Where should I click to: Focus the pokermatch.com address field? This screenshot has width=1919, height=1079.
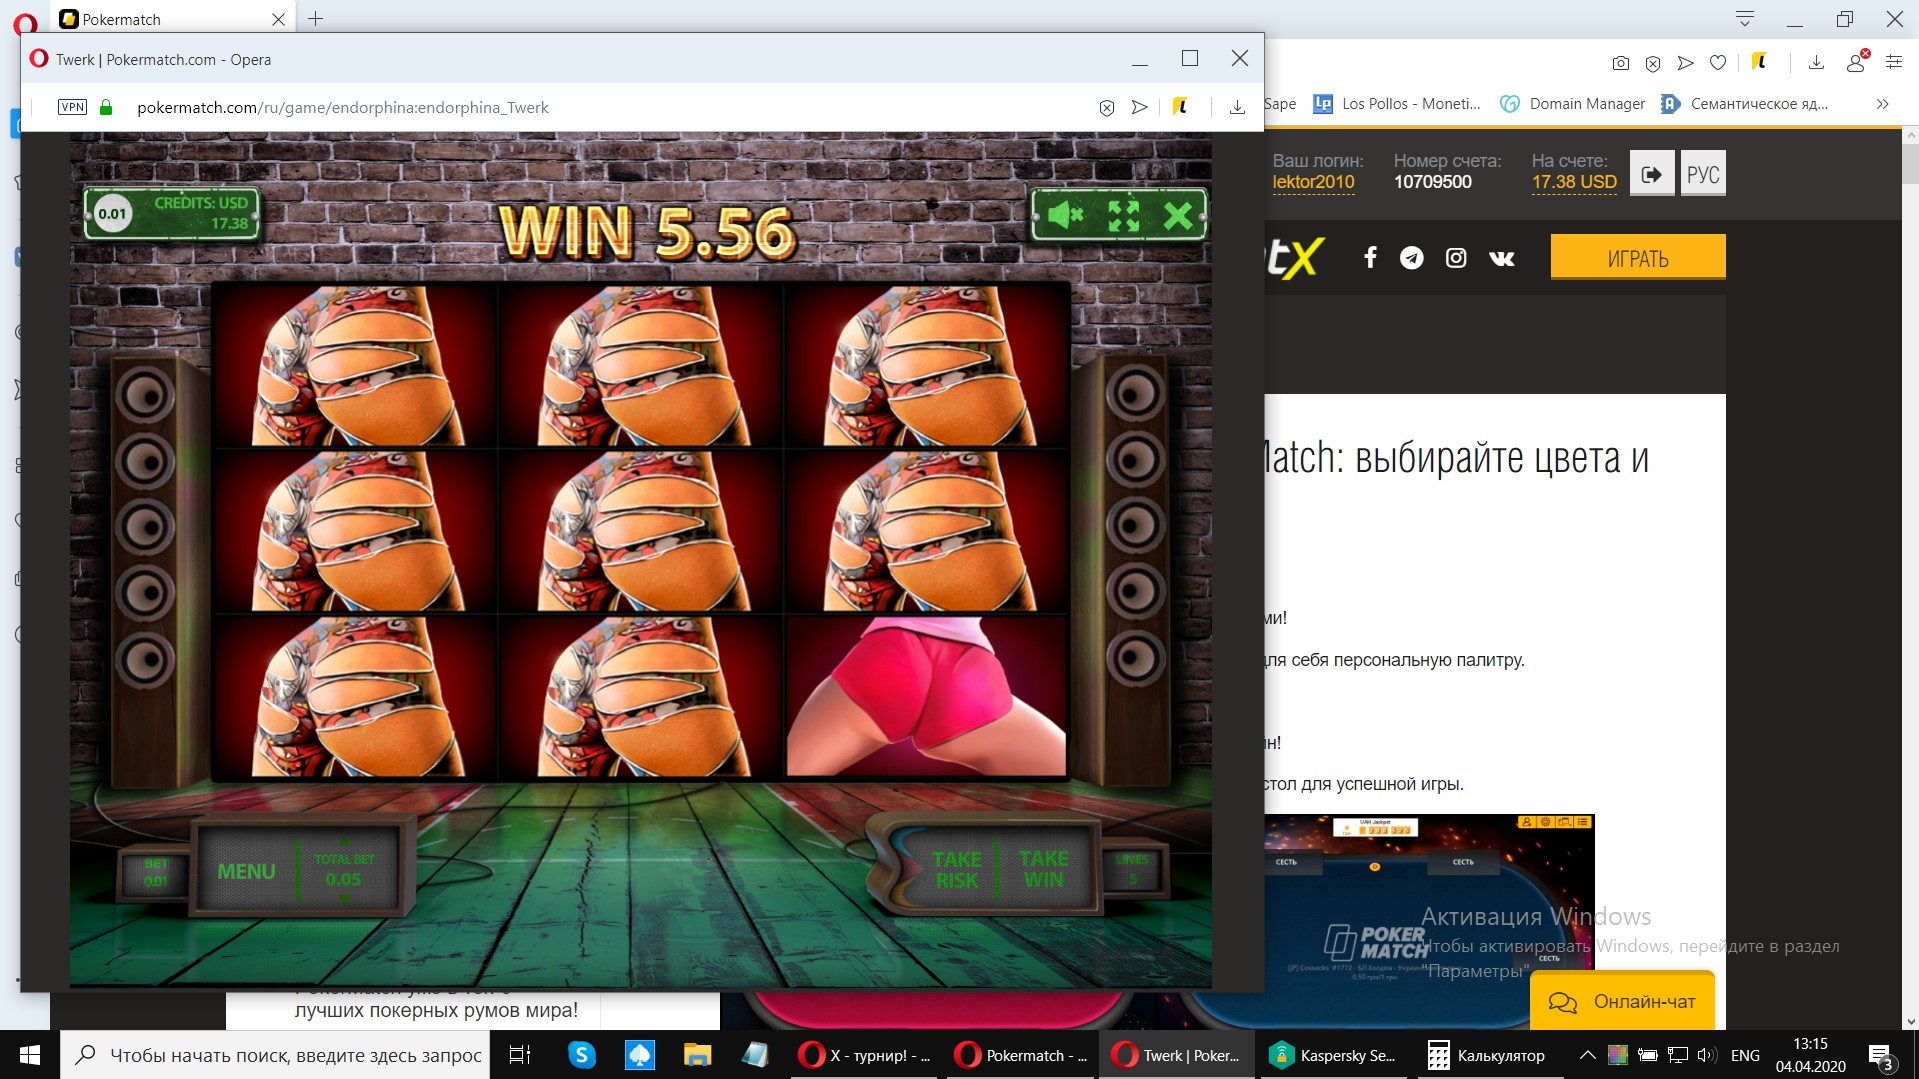(x=343, y=107)
